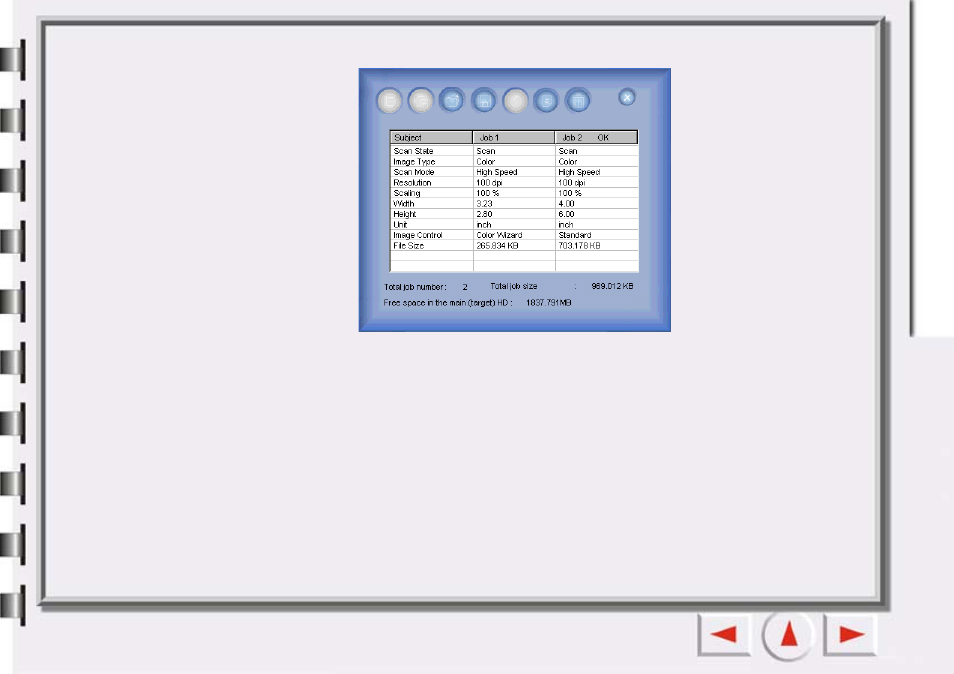954x674 pixels.
Task: Click the Resolution row label
Action: 413,182
